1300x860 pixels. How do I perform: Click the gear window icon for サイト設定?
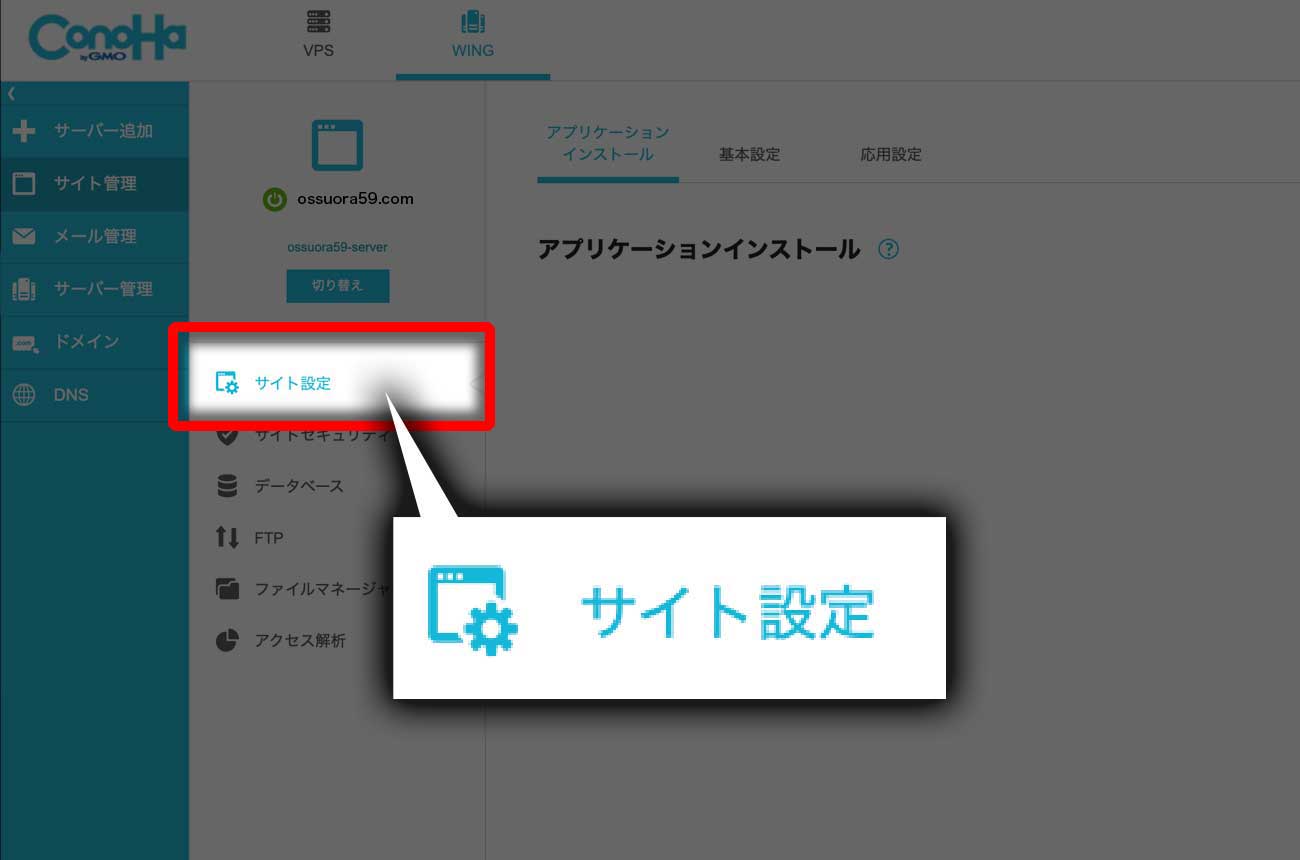click(227, 383)
